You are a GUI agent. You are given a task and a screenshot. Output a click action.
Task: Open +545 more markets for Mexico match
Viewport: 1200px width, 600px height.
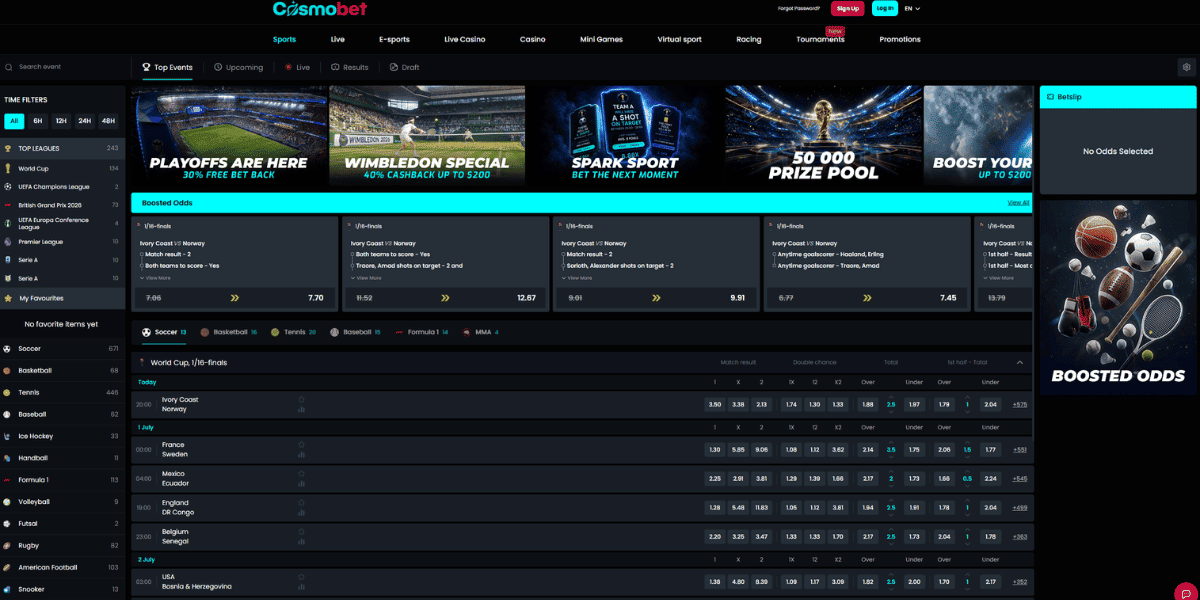click(x=1019, y=479)
